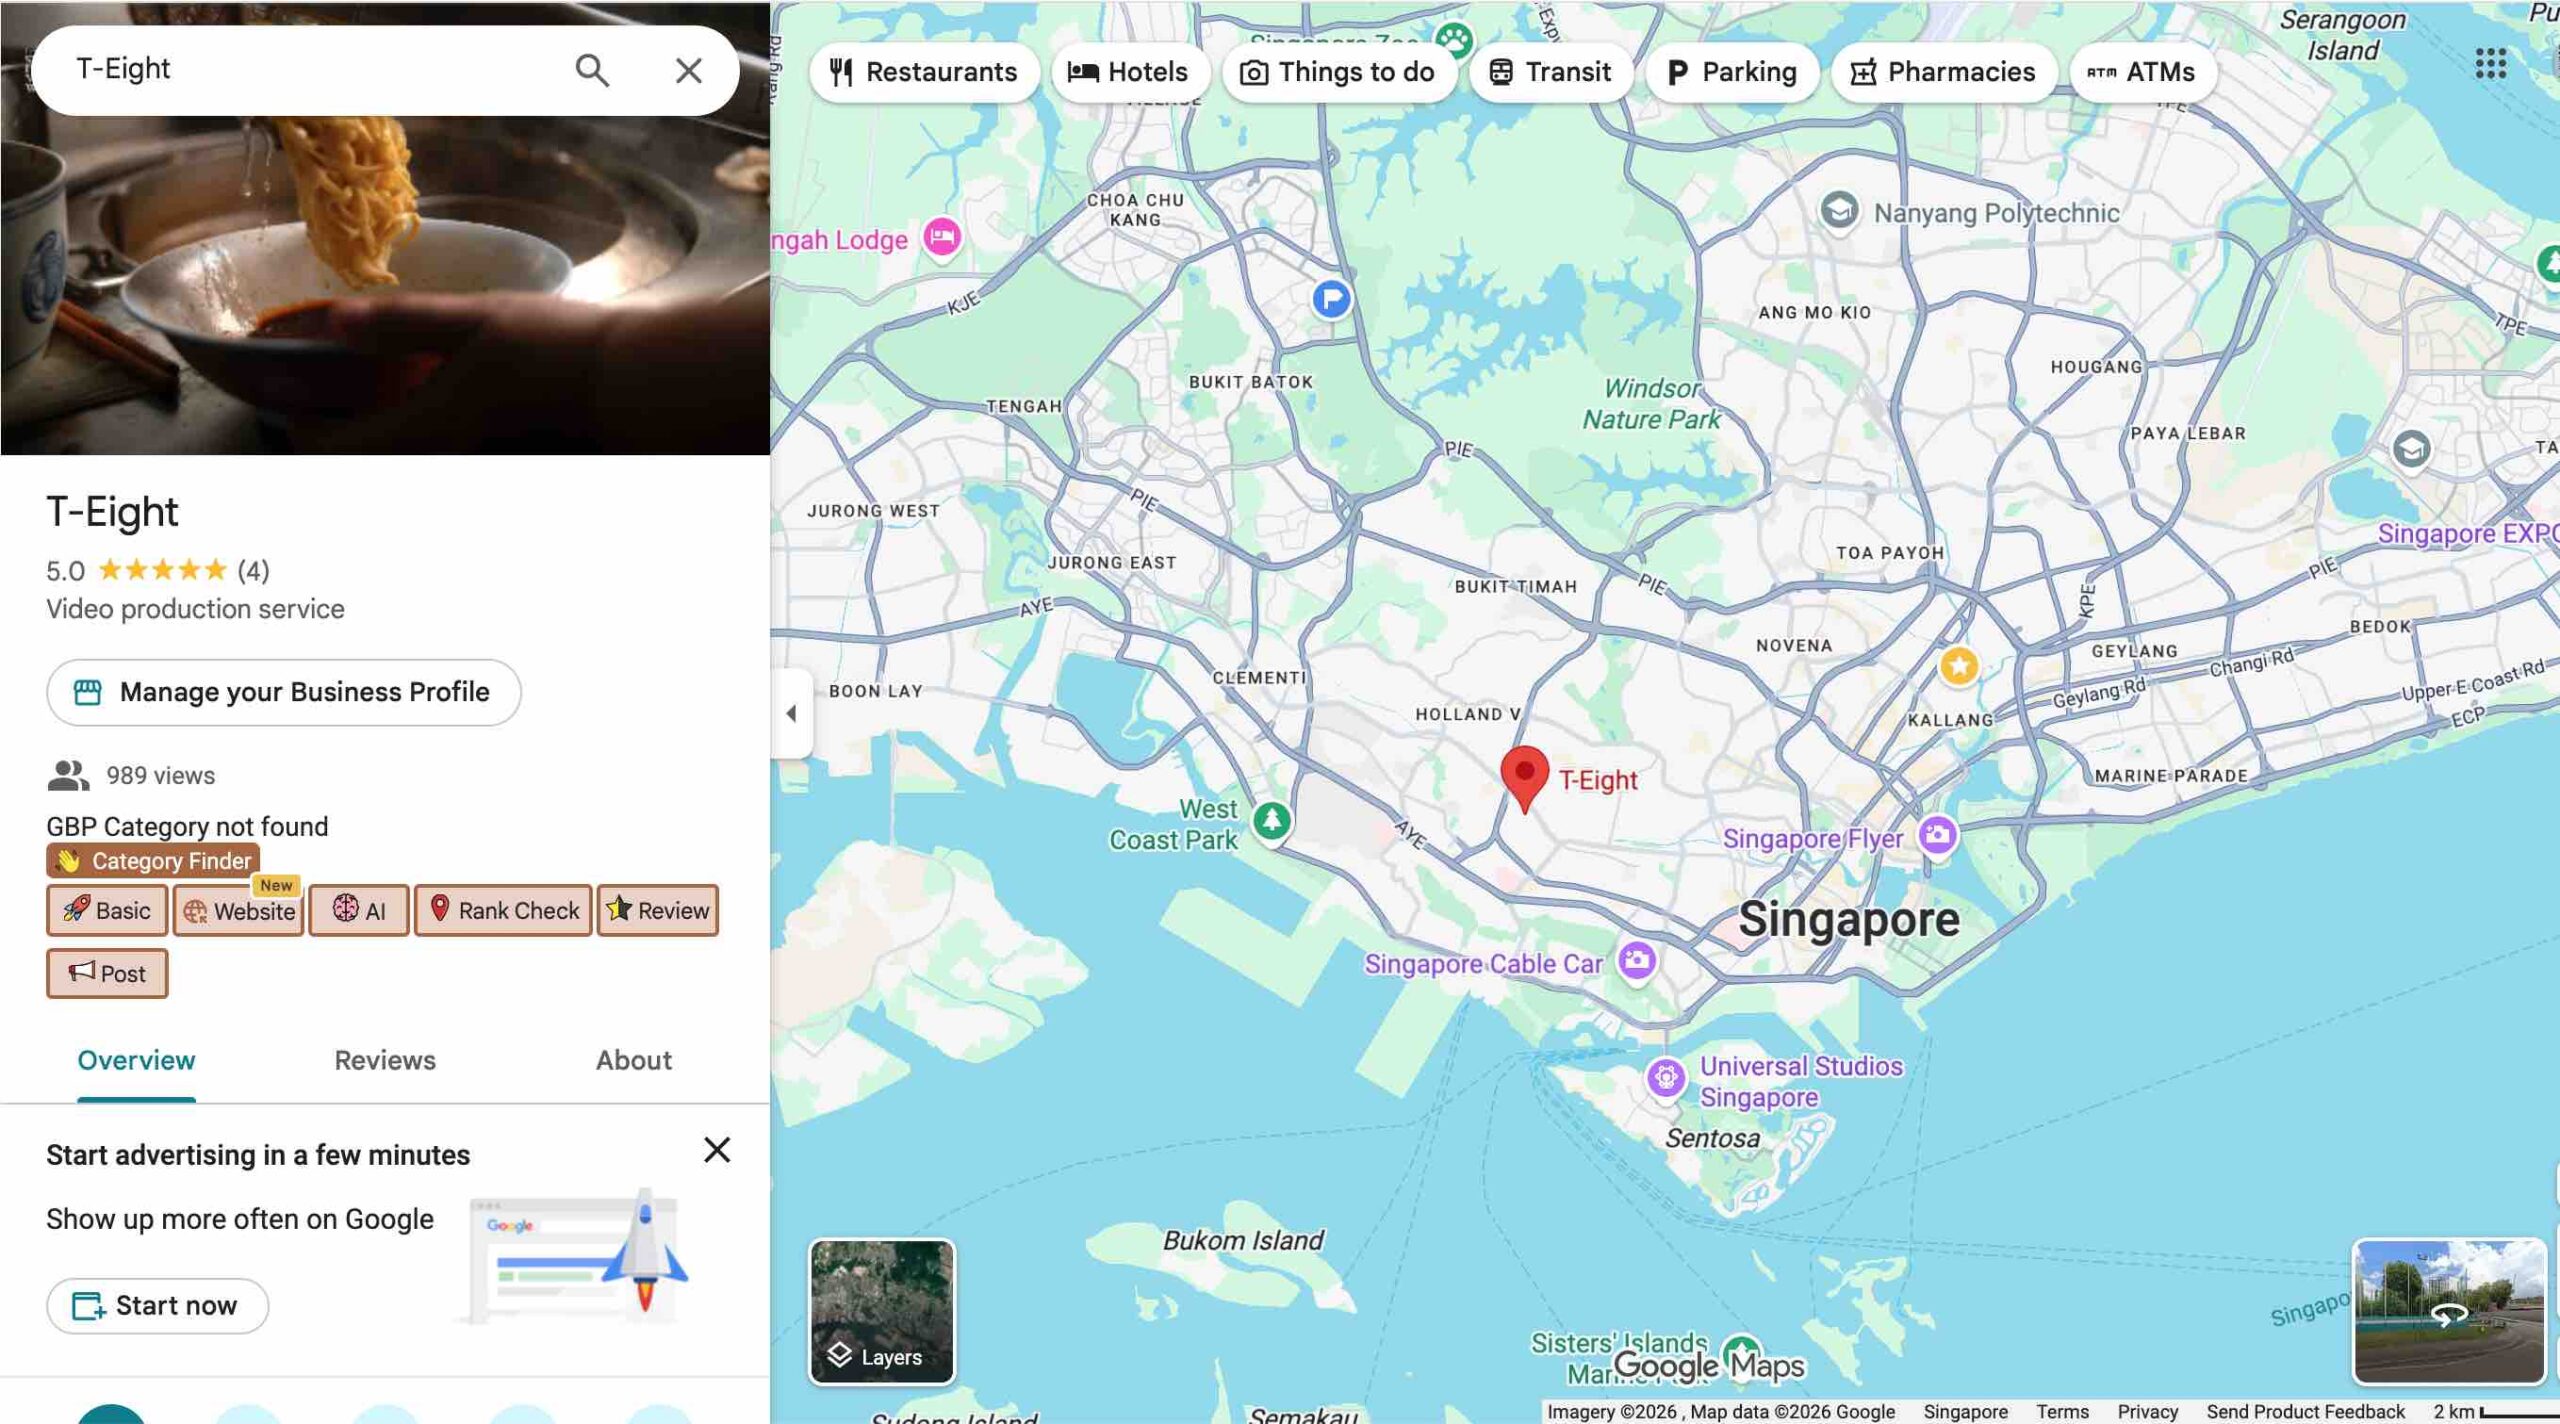Click Send Product Feedback link
Screen dimensions: 2560x1424
point(2305,1411)
